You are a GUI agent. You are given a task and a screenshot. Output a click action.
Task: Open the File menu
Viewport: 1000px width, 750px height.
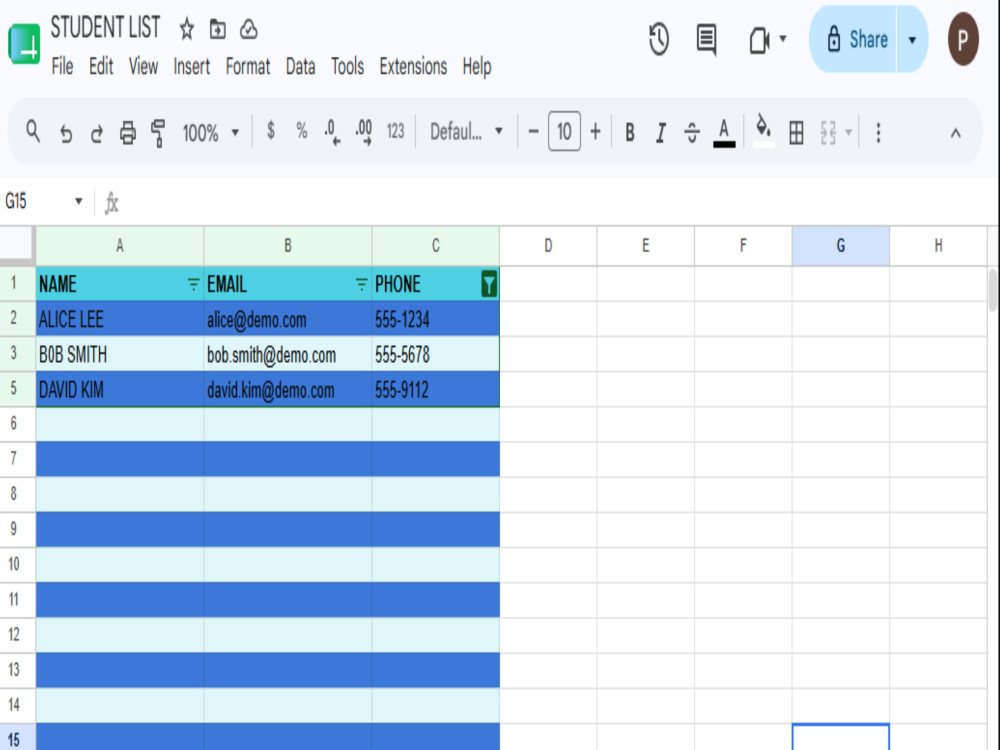pyautogui.click(x=62, y=66)
